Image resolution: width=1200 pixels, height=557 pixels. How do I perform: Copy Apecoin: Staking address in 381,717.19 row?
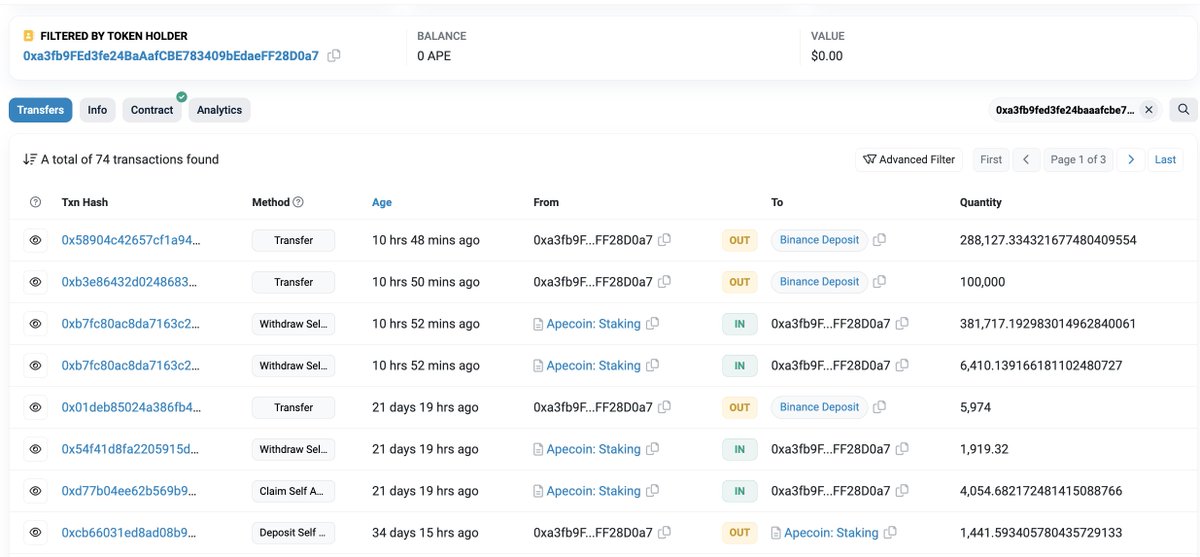(652, 324)
